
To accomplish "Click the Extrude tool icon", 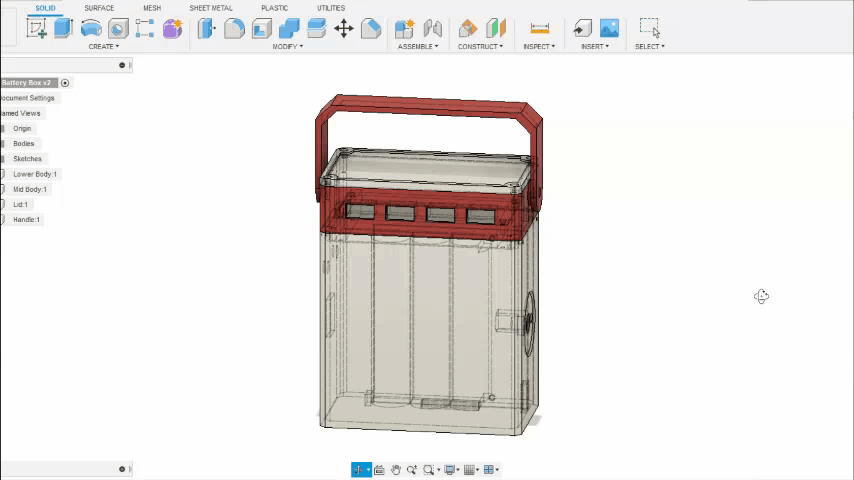I will 63,28.
